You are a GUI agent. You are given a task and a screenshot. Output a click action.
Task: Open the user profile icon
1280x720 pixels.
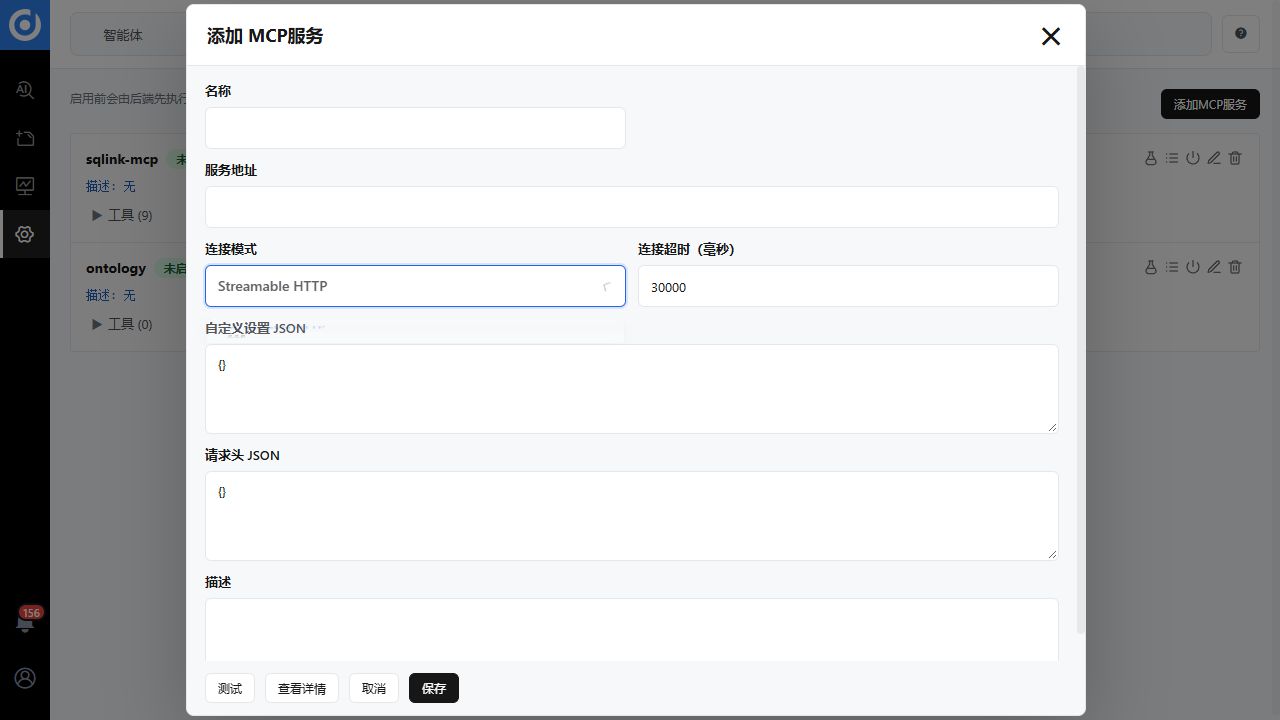pyautogui.click(x=25, y=678)
